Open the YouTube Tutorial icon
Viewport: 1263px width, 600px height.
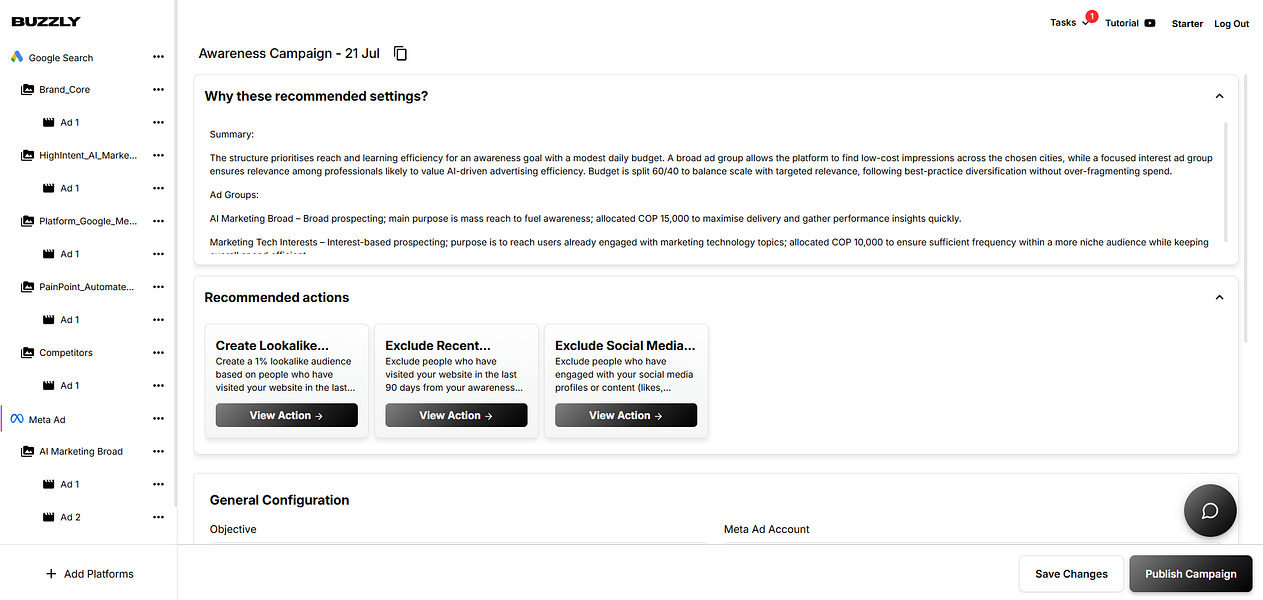1150,23
